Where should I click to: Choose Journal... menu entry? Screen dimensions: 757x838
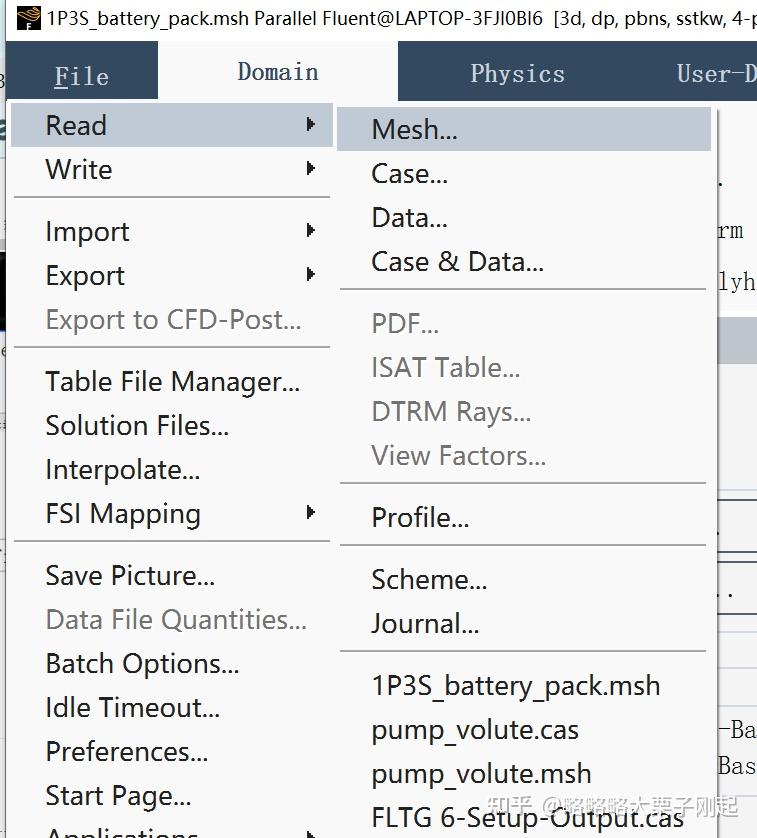point(425,624)
